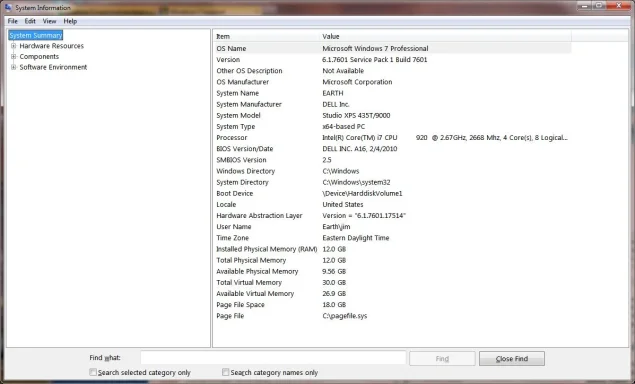Expand the Hardware Resources node

[13, 46]
